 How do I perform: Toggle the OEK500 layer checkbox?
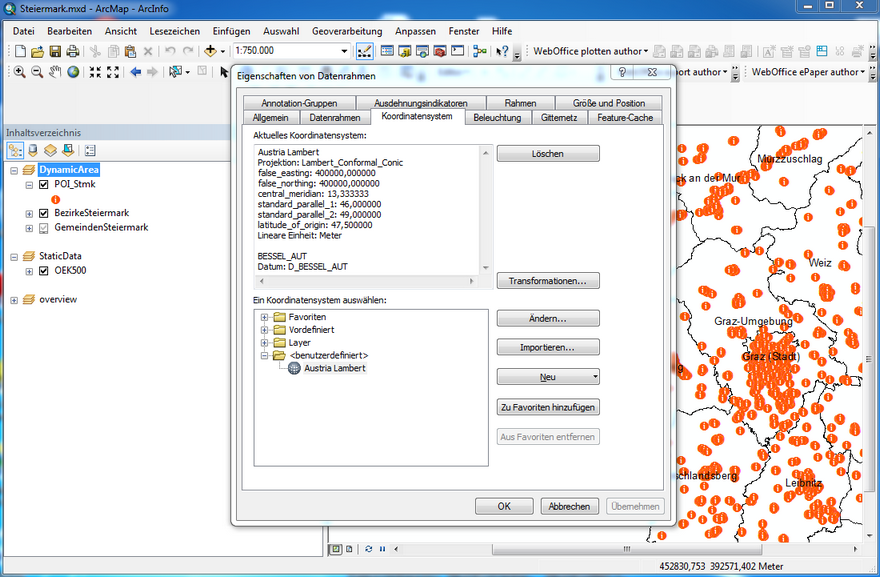(x=43, y=270)
